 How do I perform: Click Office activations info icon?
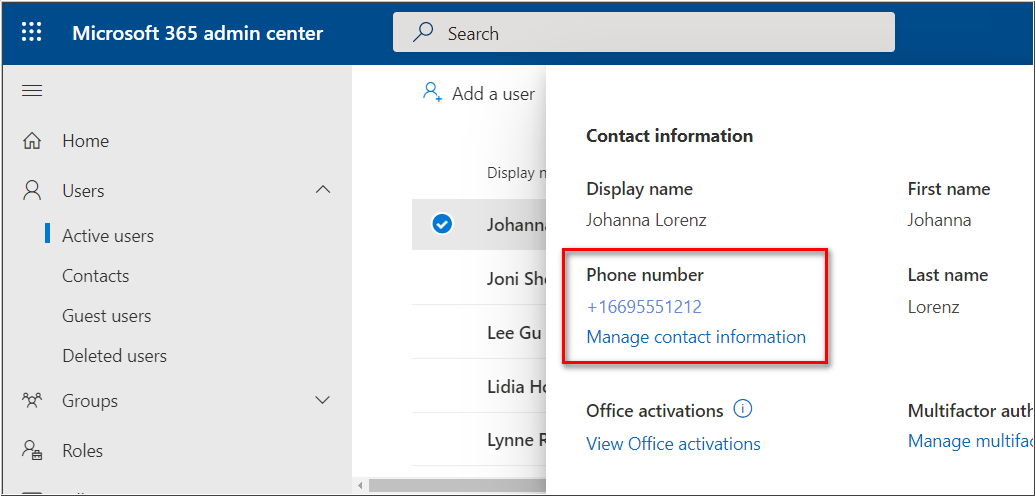click(742, 409)
